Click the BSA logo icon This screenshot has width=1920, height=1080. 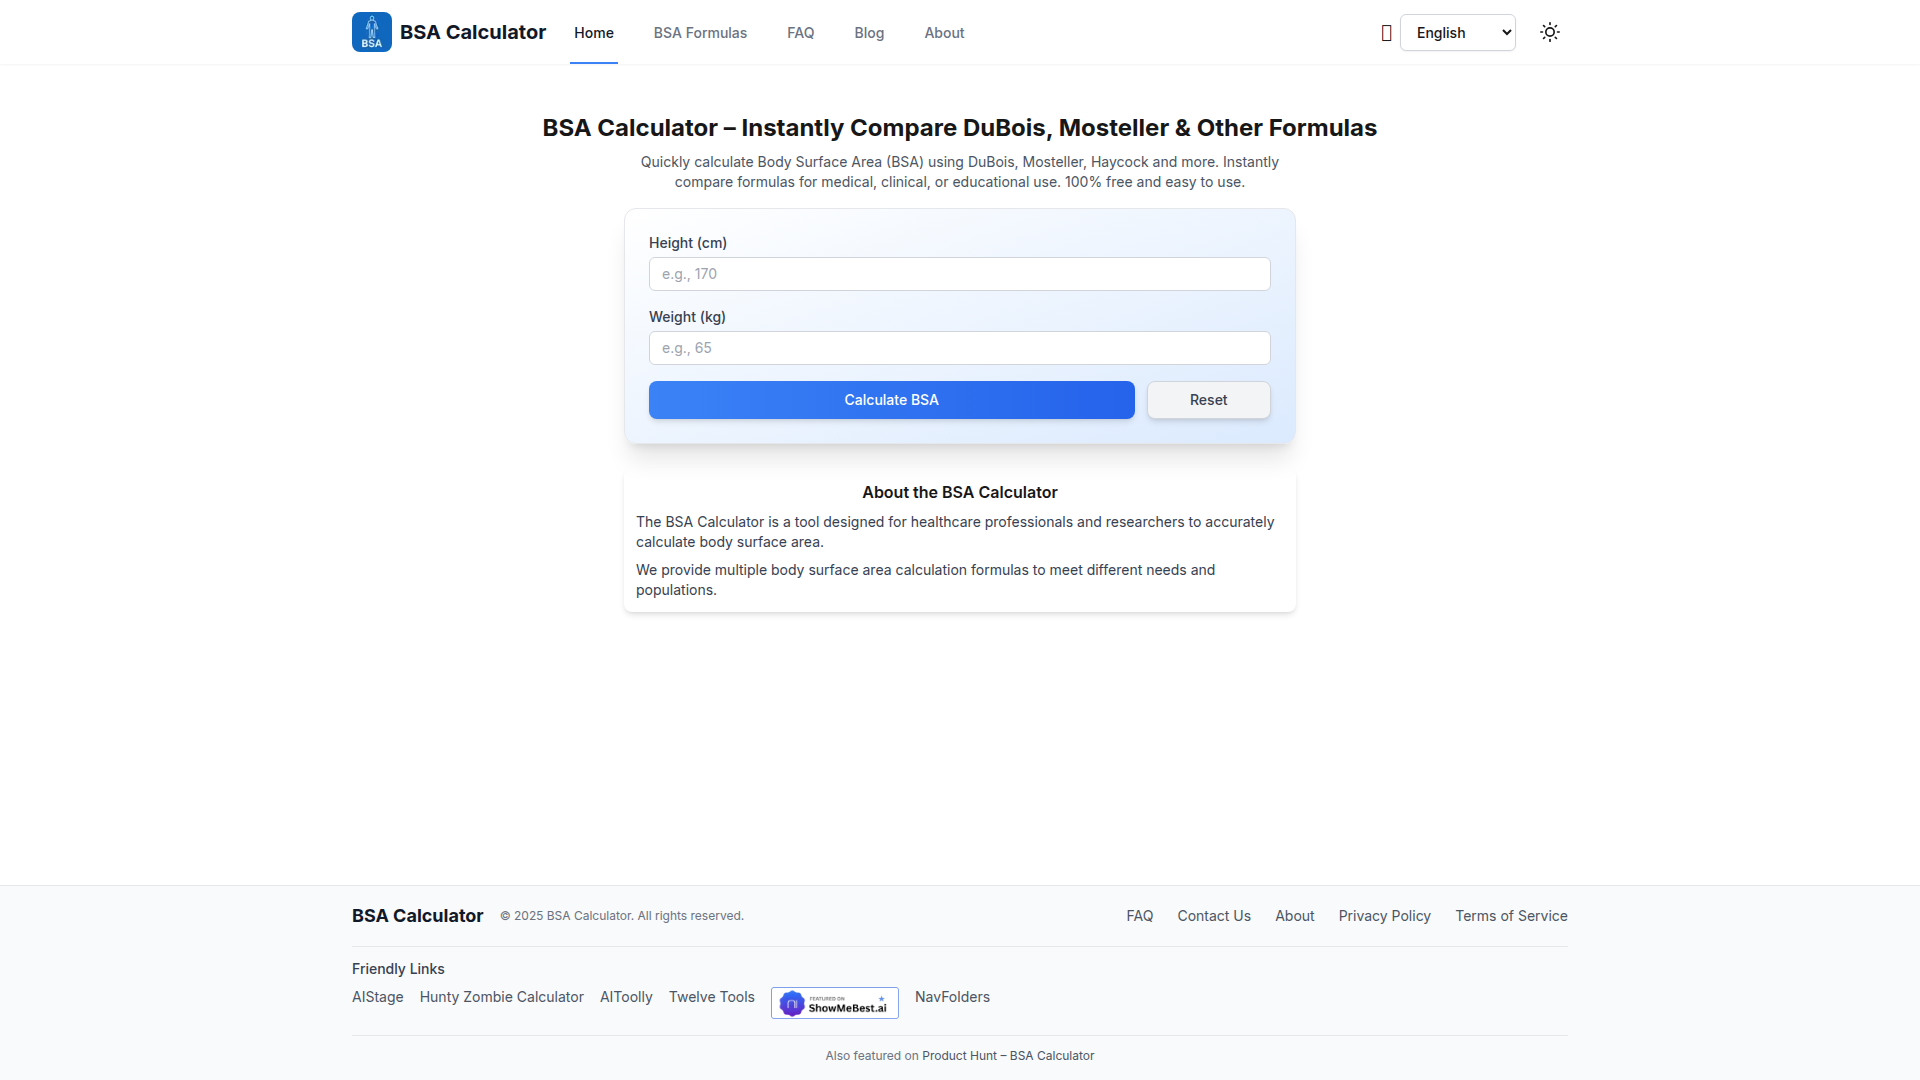point(371,32)
